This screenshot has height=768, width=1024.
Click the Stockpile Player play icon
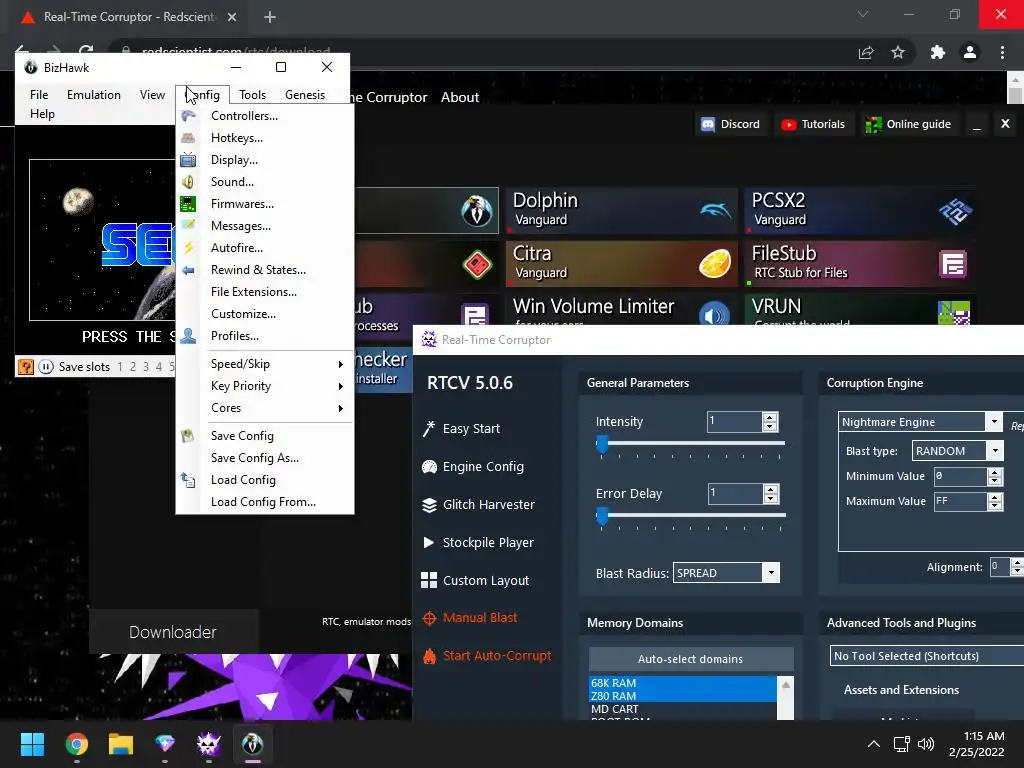(428, 543)
